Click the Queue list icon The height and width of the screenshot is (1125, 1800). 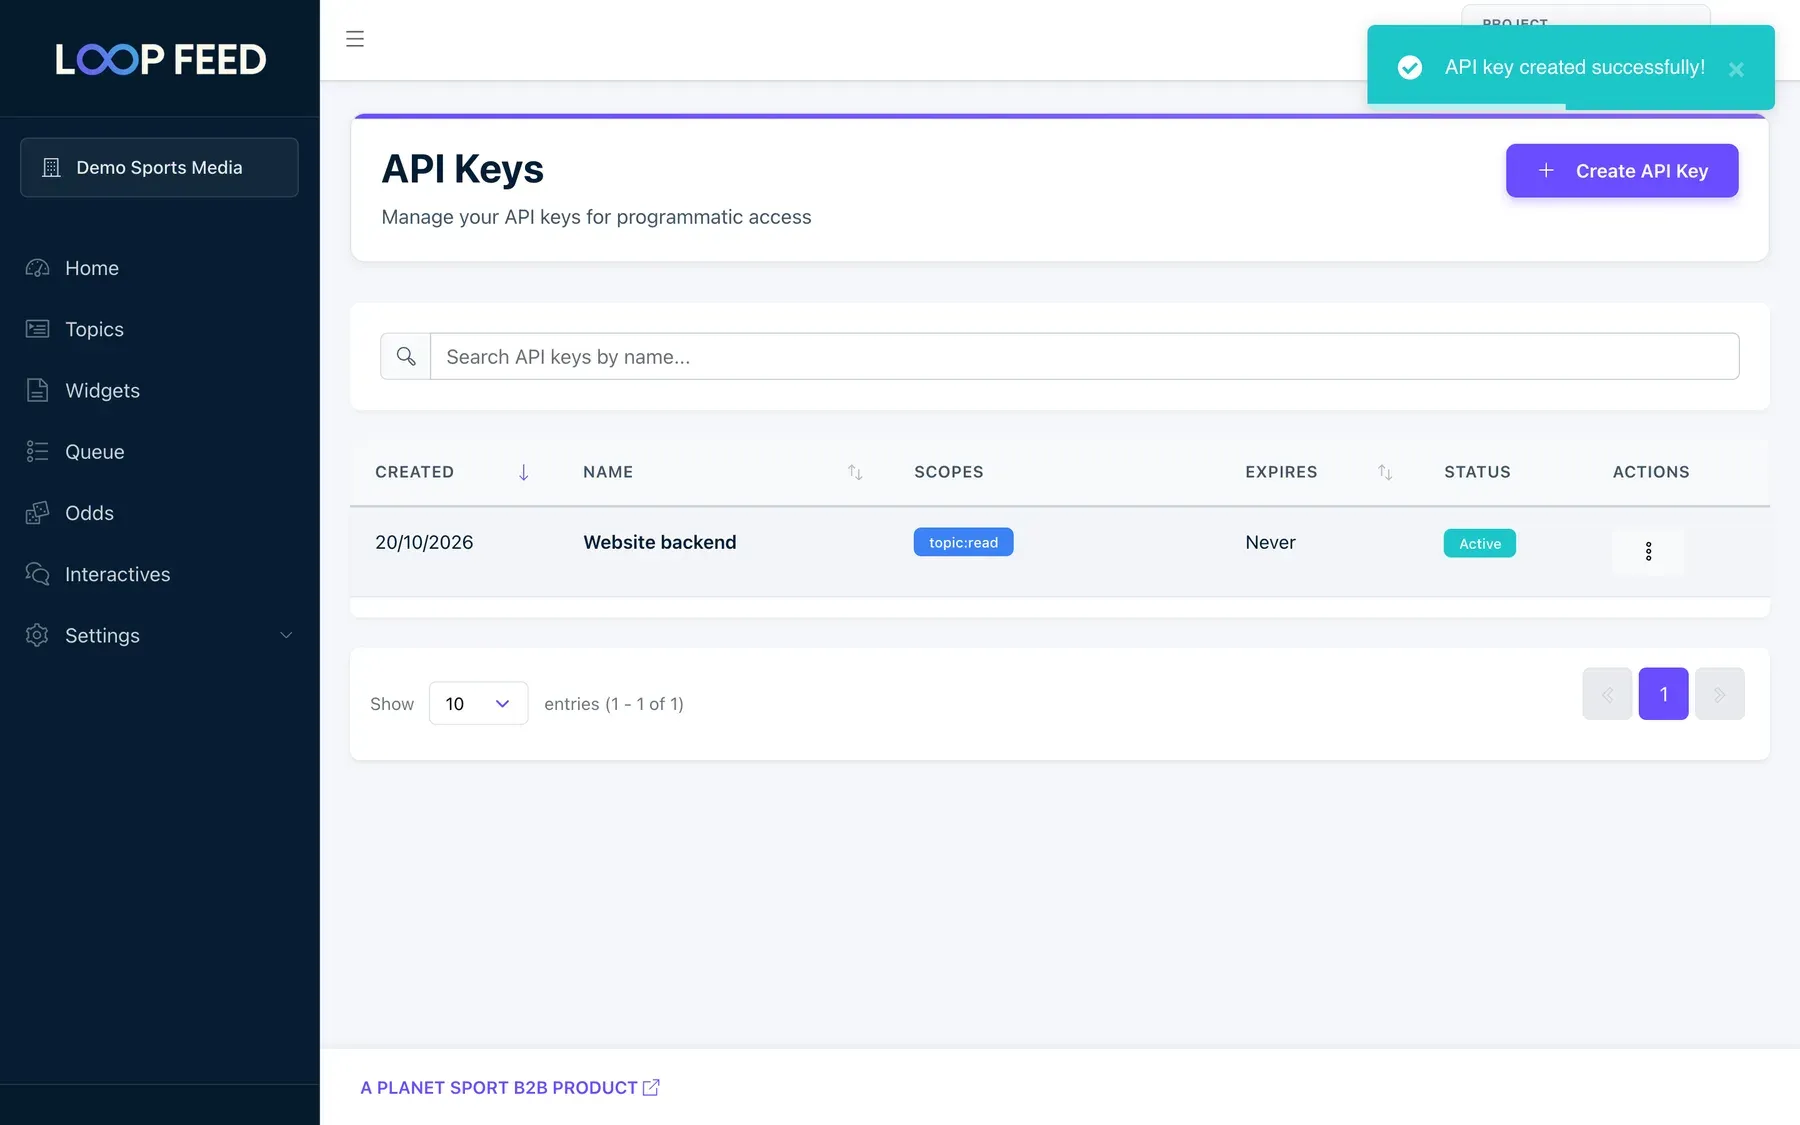click(x=37, y=451)
